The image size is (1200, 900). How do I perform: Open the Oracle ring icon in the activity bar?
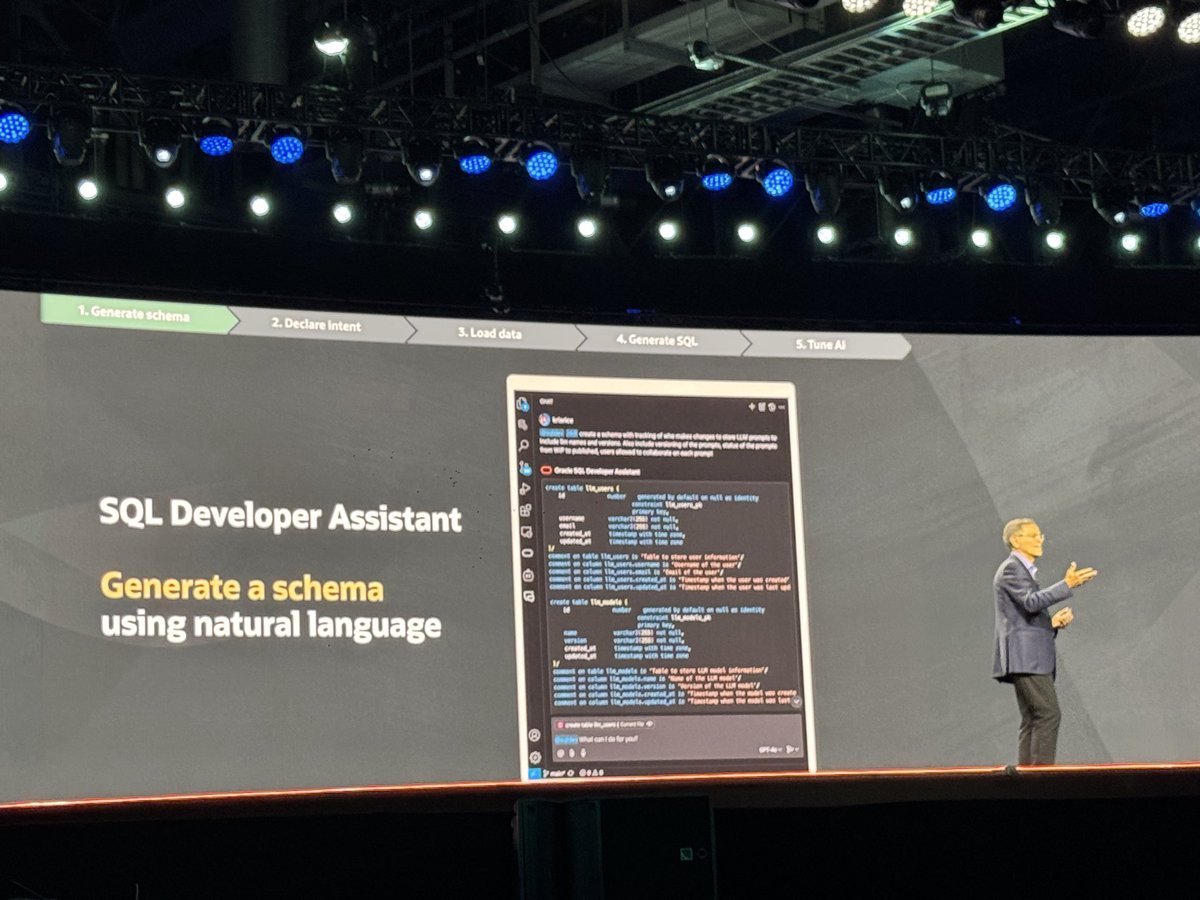pos(527,552)
